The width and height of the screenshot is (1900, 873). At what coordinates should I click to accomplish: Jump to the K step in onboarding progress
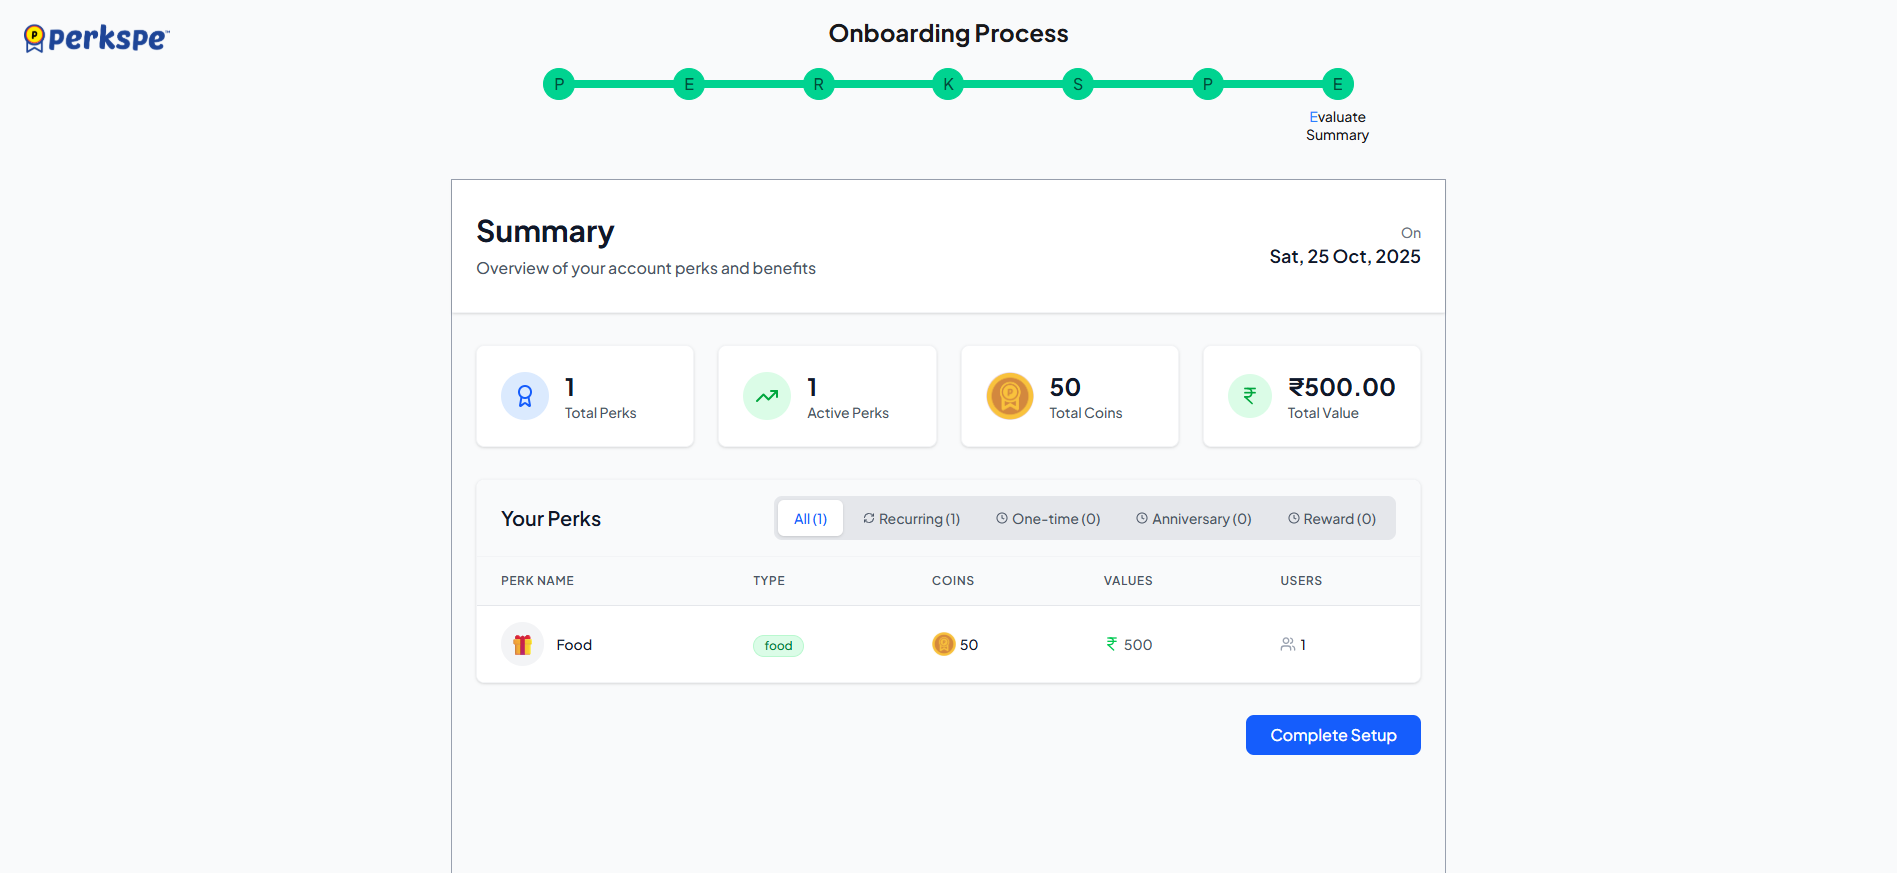tap(948, 84)
